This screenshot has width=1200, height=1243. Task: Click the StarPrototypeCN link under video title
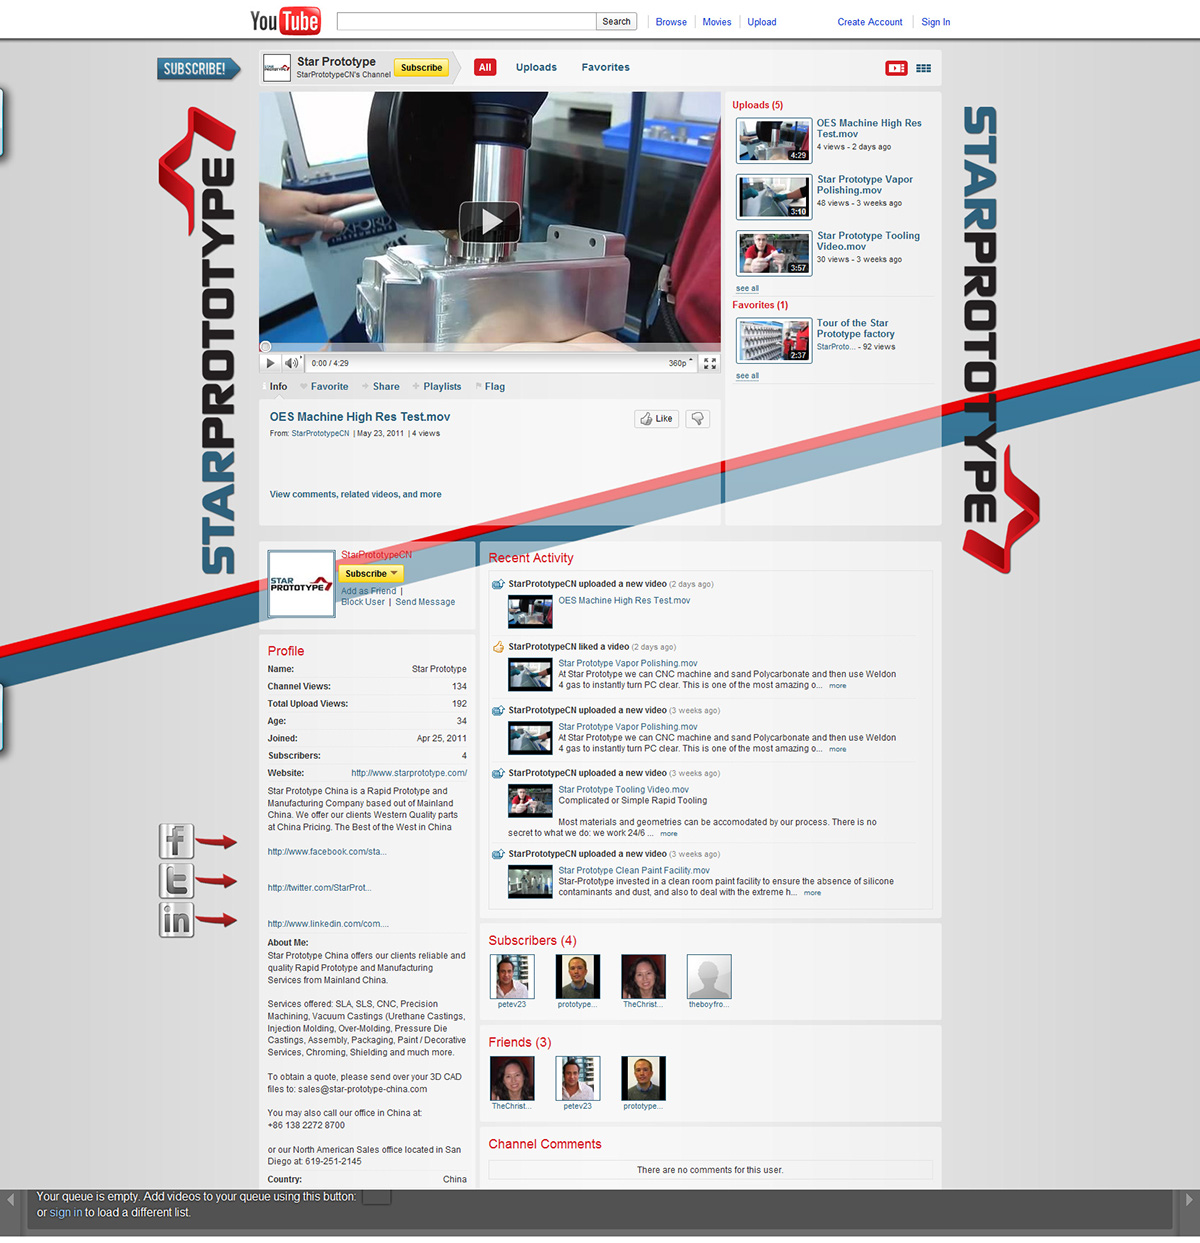(x=320, y=434)
